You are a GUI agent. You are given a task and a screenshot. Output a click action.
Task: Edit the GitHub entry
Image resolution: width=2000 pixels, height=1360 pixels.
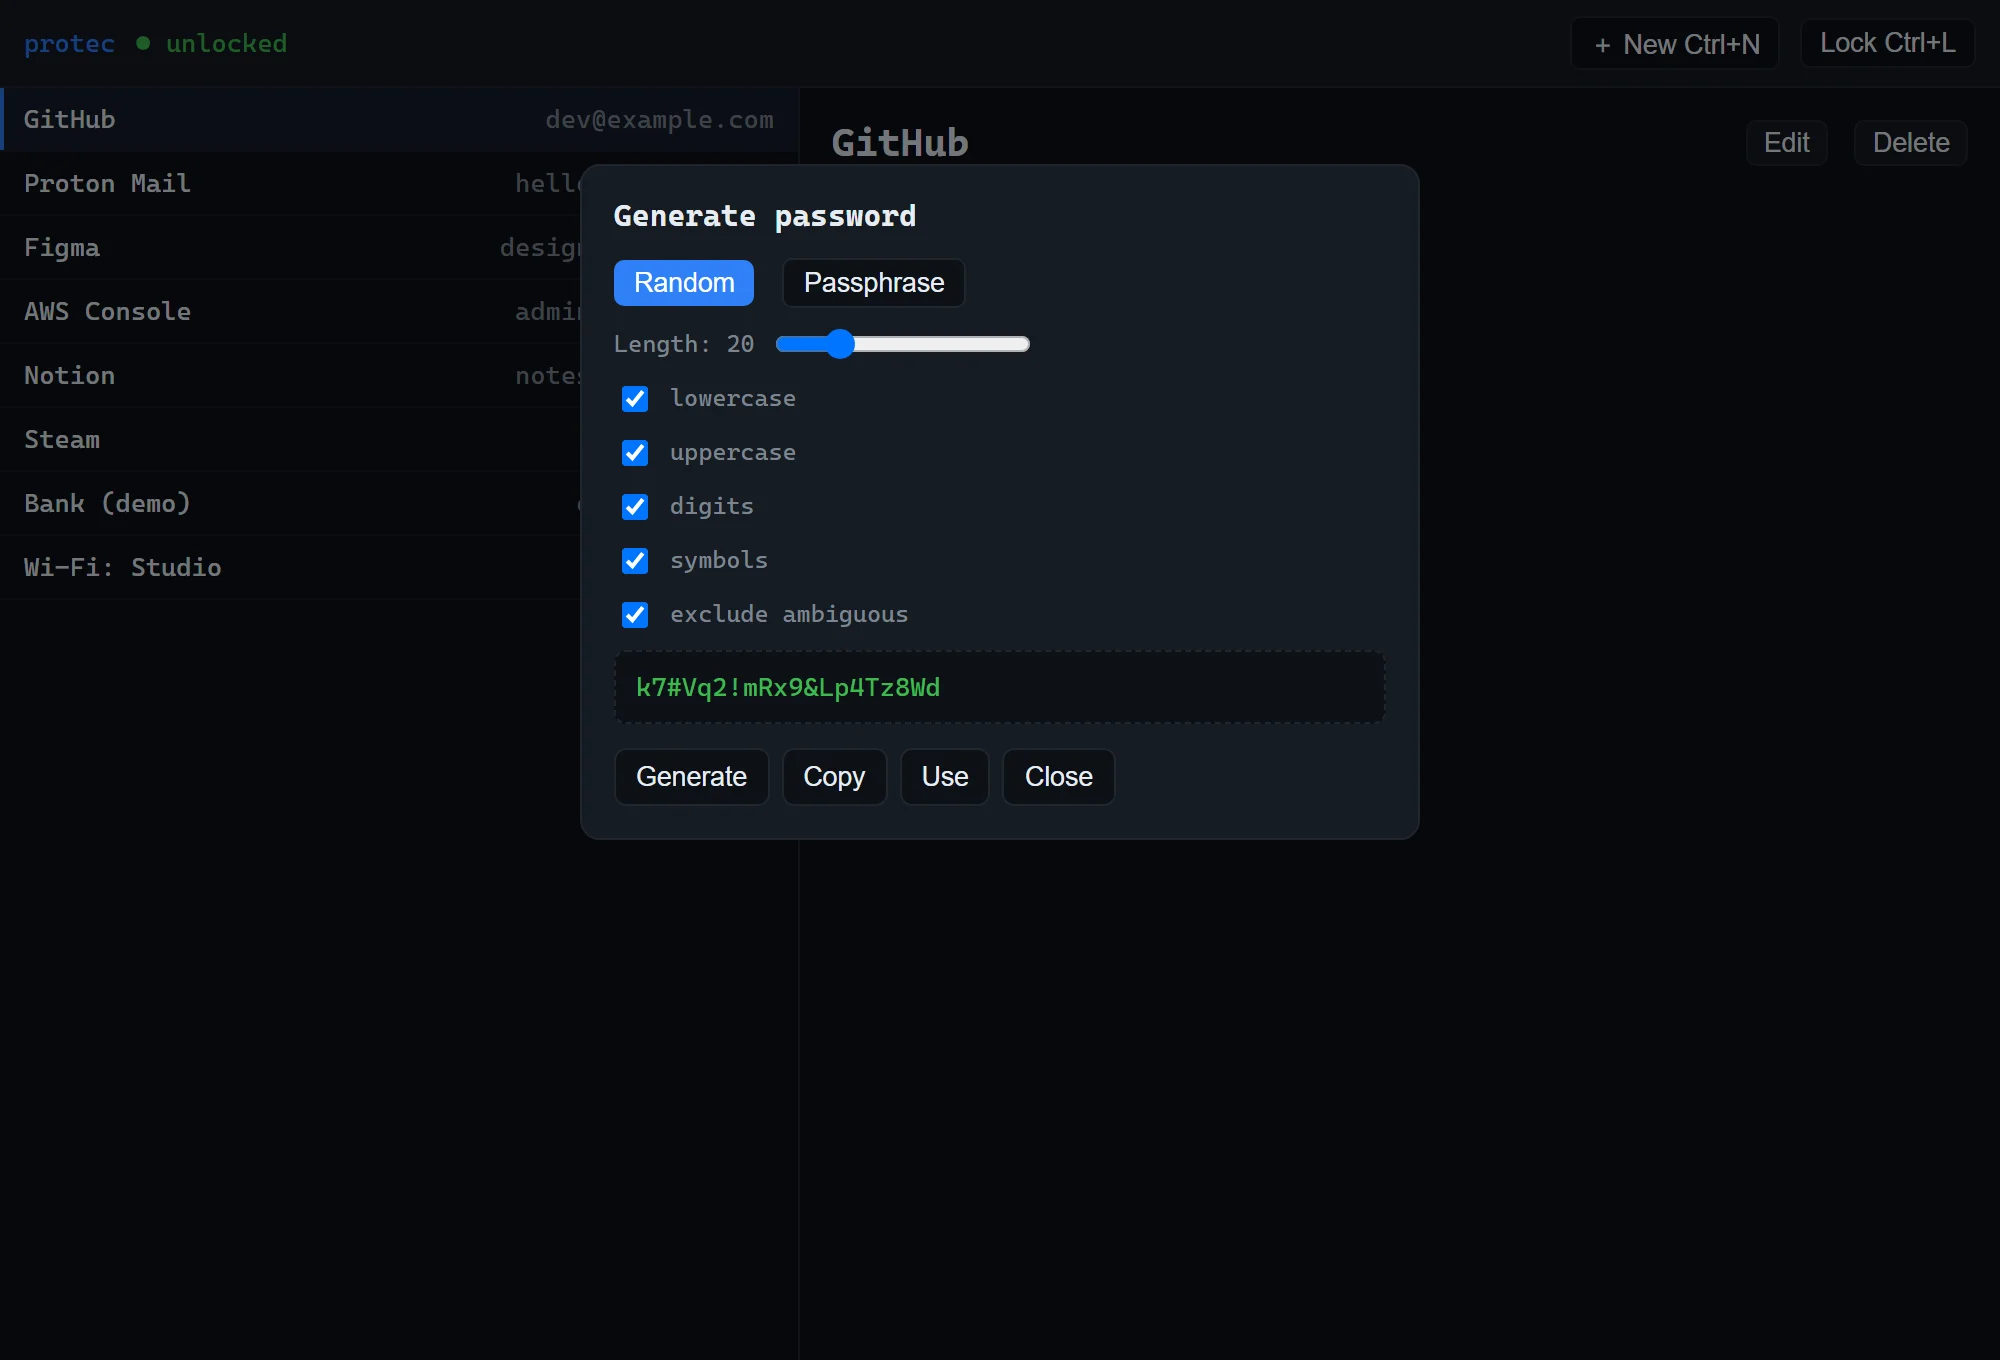[1786, 143]
